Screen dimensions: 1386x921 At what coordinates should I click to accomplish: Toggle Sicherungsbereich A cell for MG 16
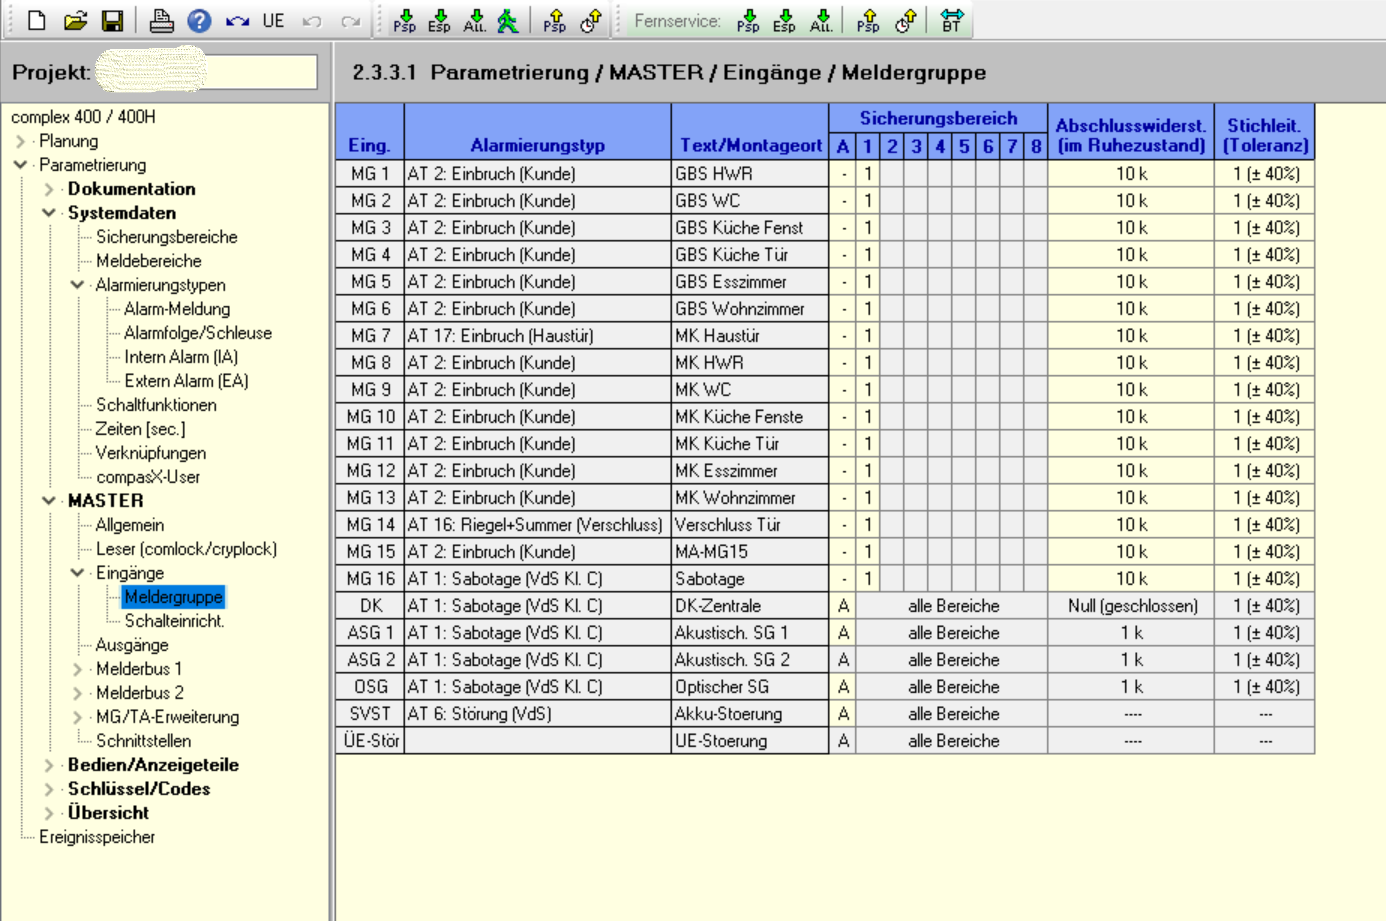(843, 579)
